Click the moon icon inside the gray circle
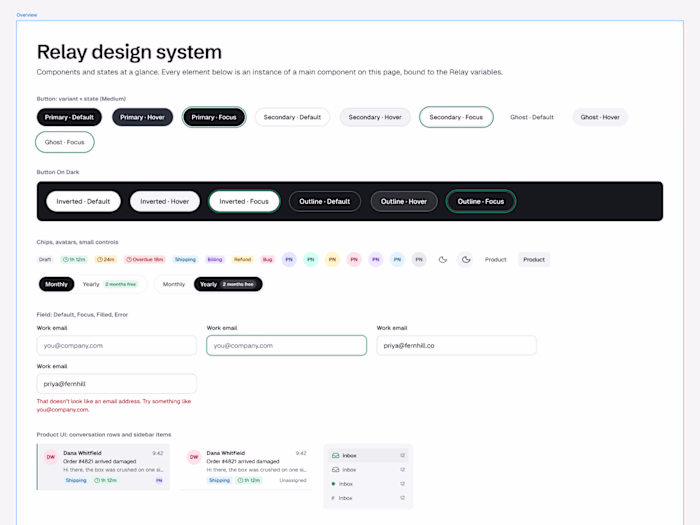Viewport: 700px width, 525px height. pyautogui.click(x=466, y=259)
